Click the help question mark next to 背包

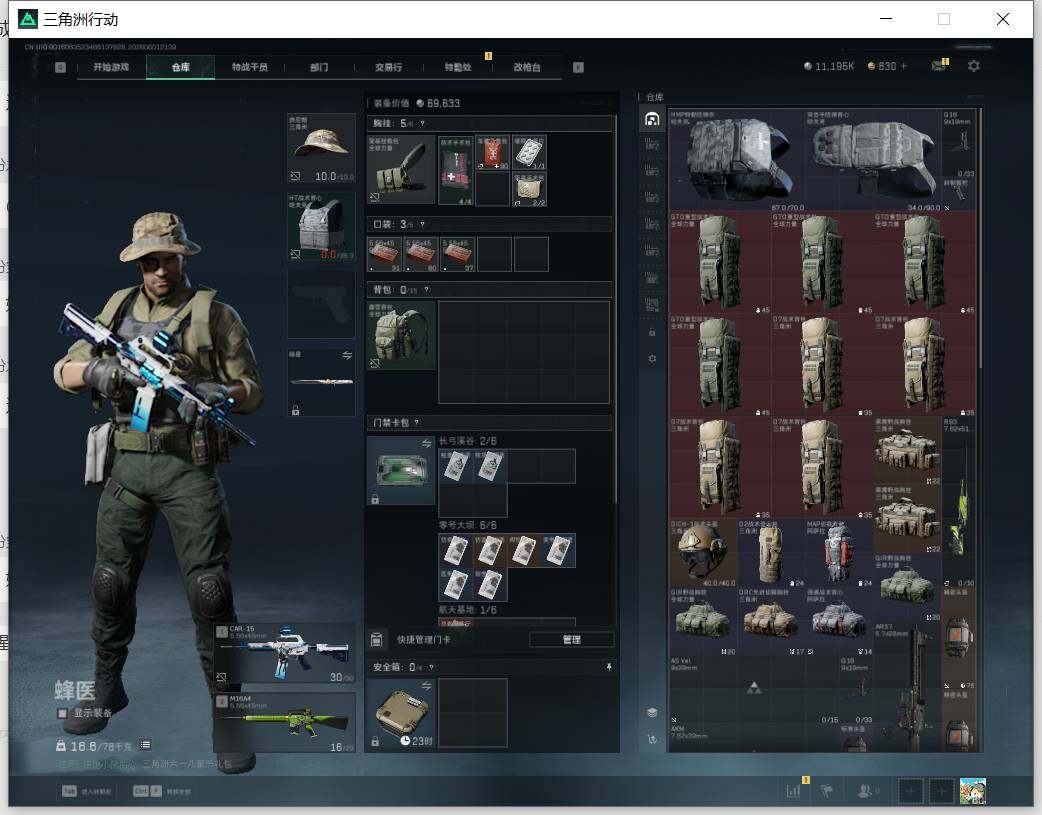click(x=427, y=290)
